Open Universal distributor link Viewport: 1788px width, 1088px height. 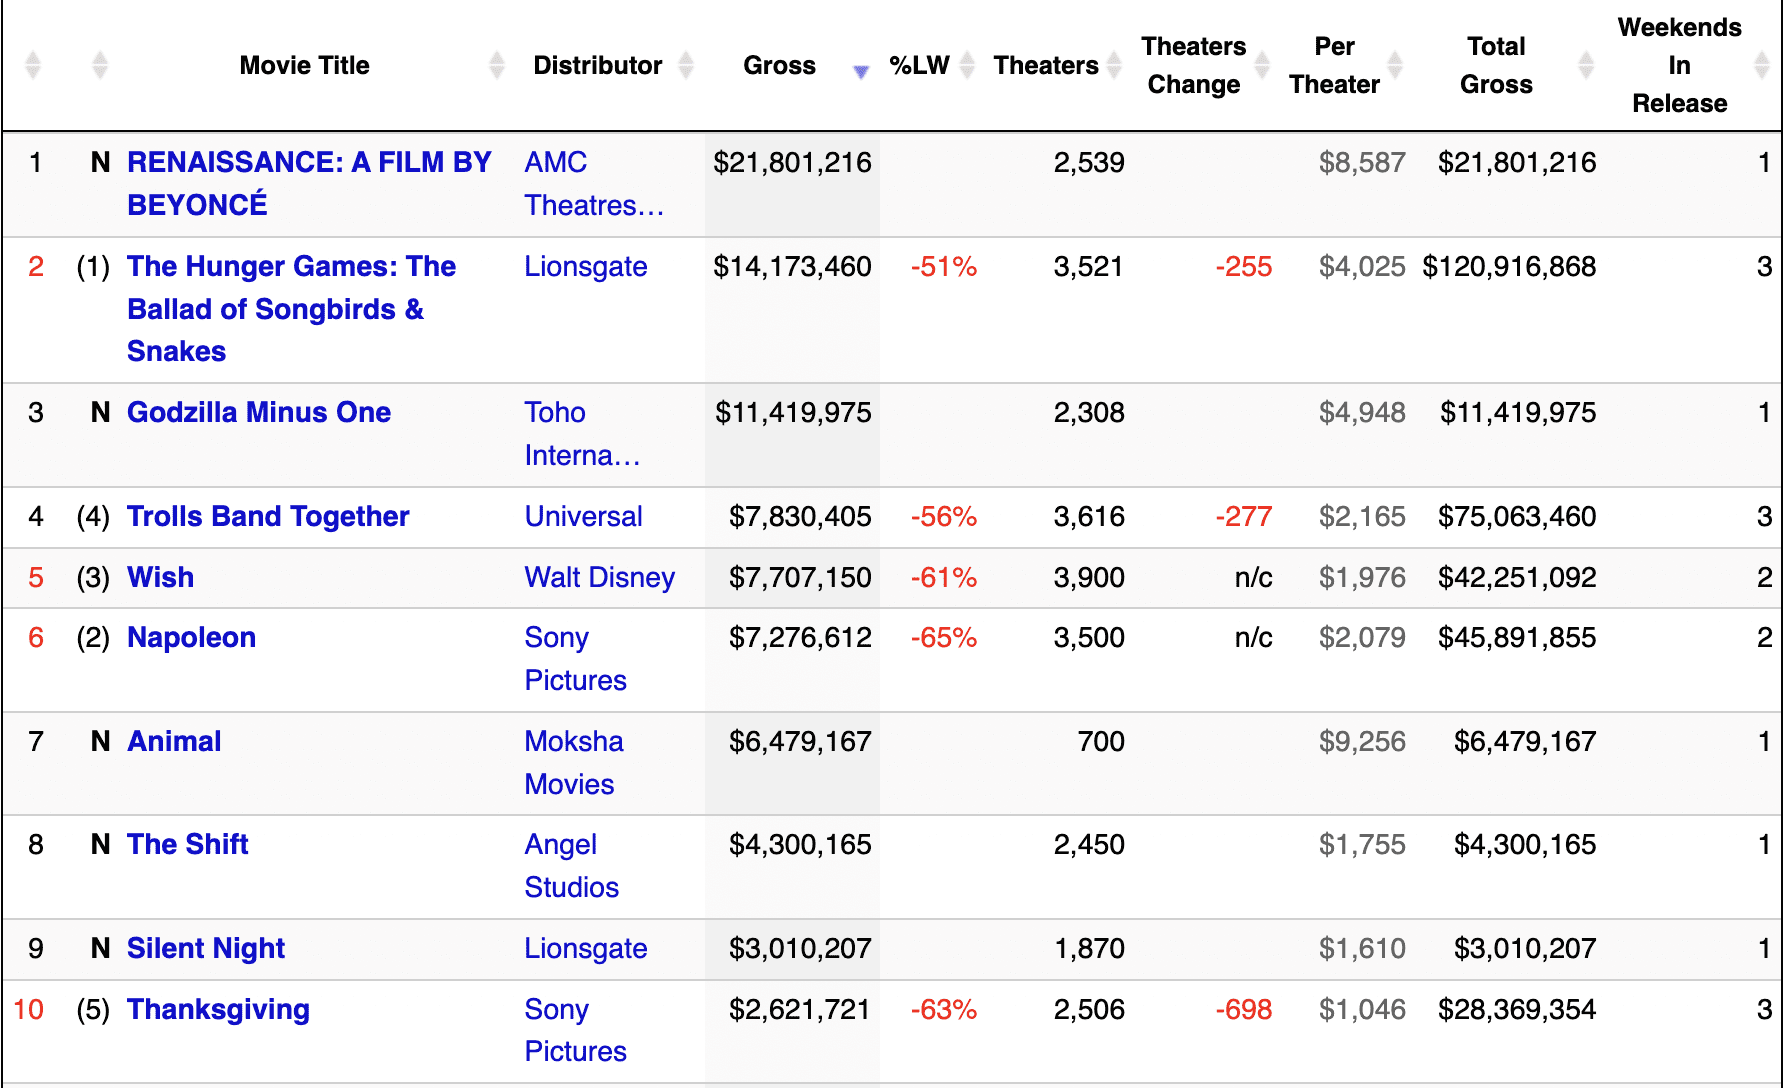point(584,516)
